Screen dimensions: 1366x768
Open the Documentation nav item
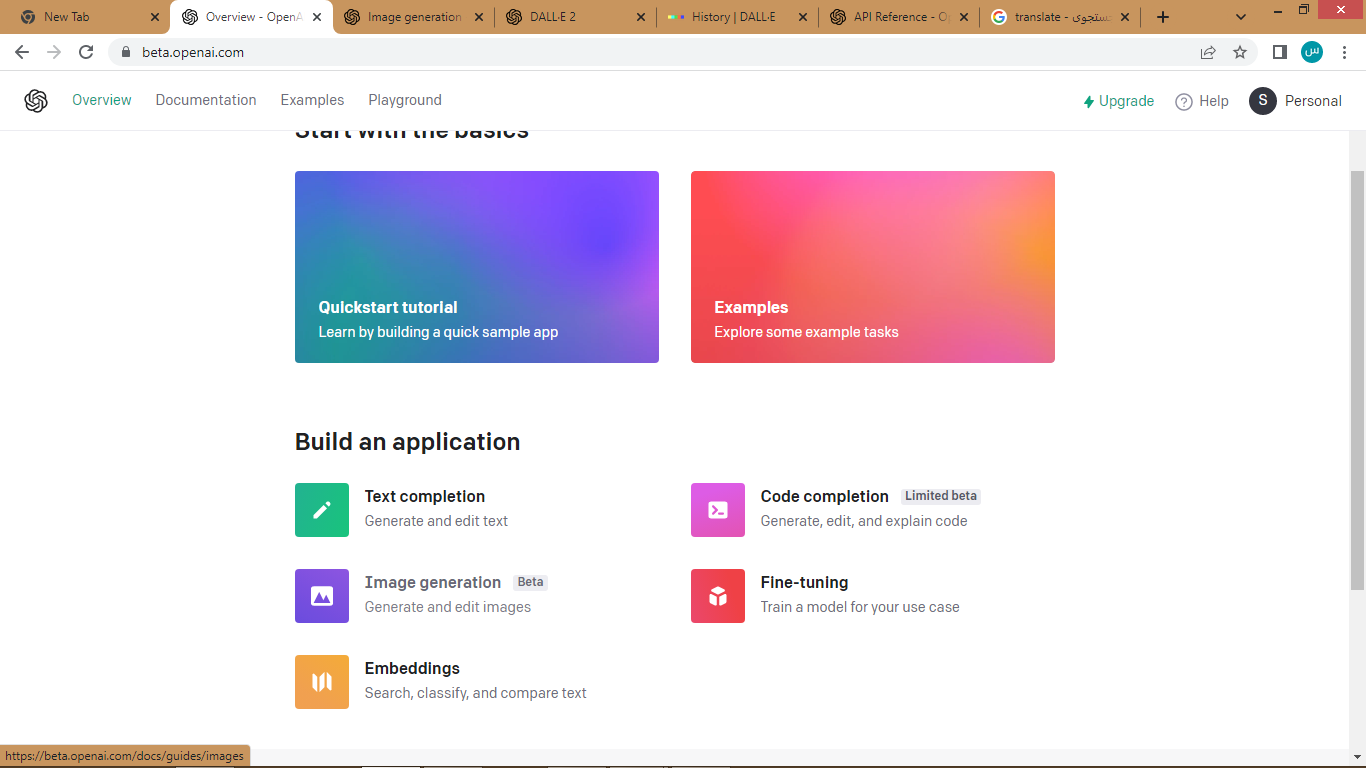pos(206,100)
